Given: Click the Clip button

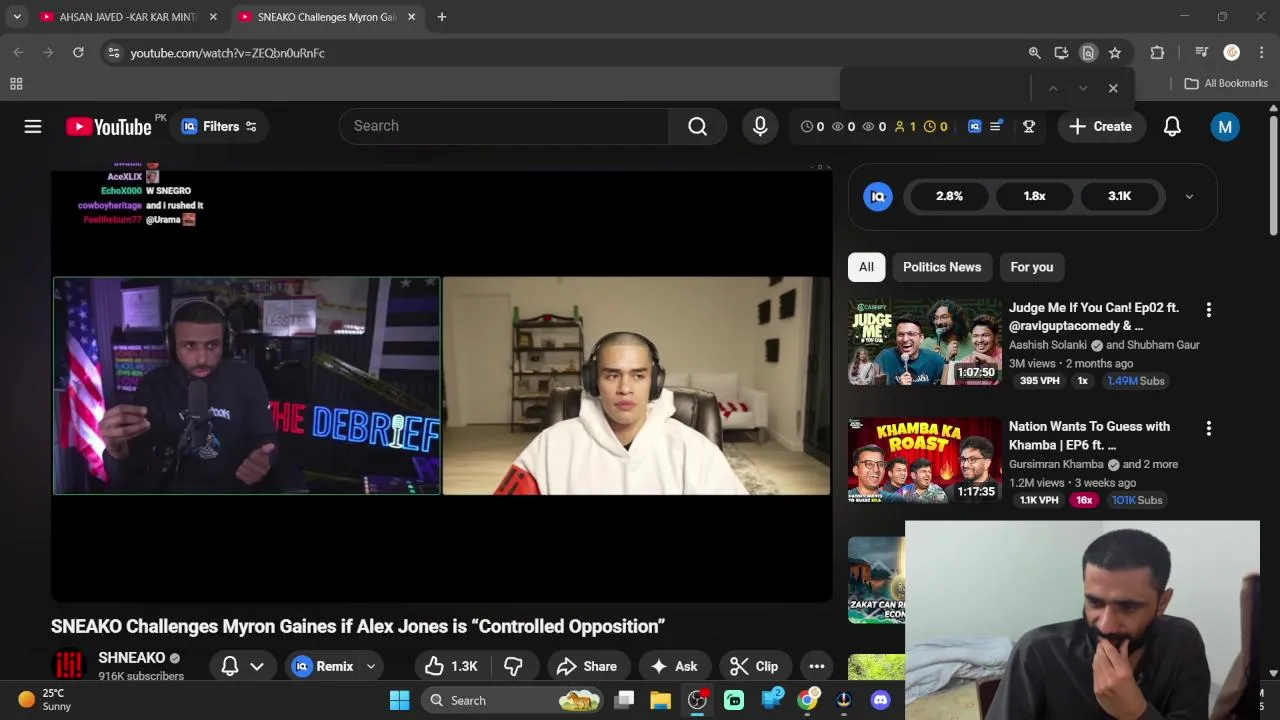Looking at the screenshot, I should [x=754, y=666].
